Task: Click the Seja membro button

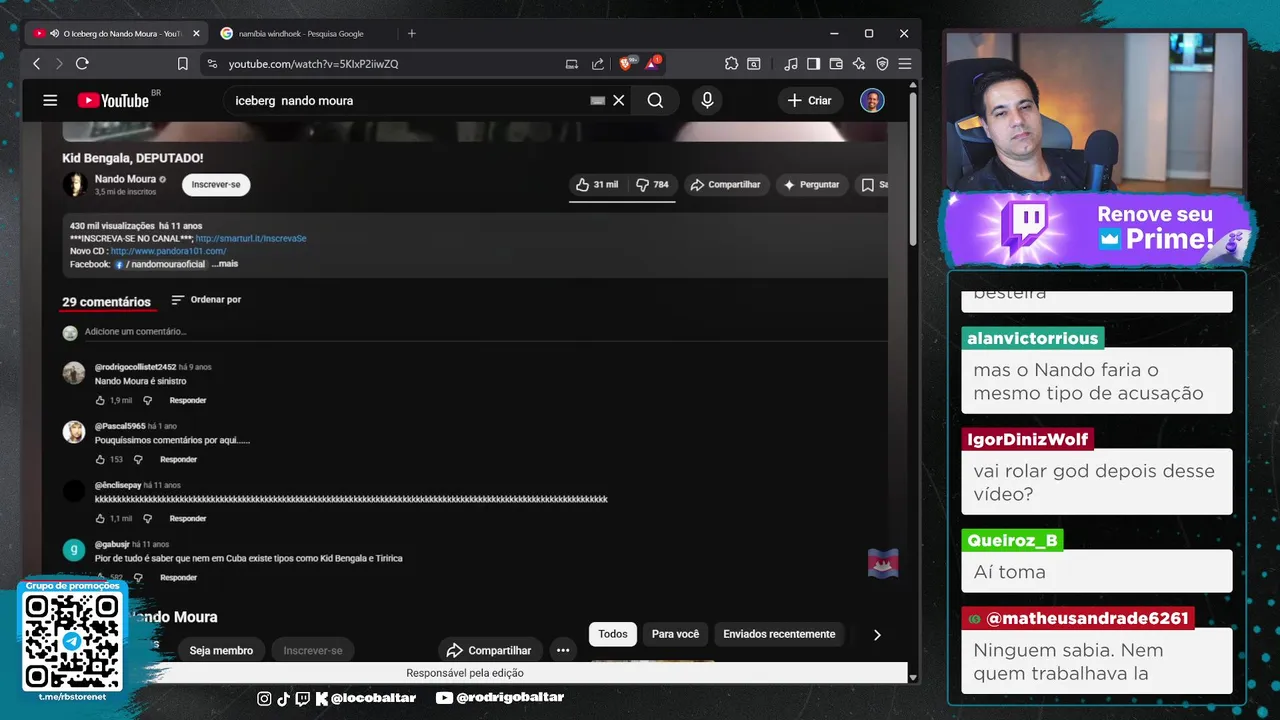Action: click(x=221, y=650)
